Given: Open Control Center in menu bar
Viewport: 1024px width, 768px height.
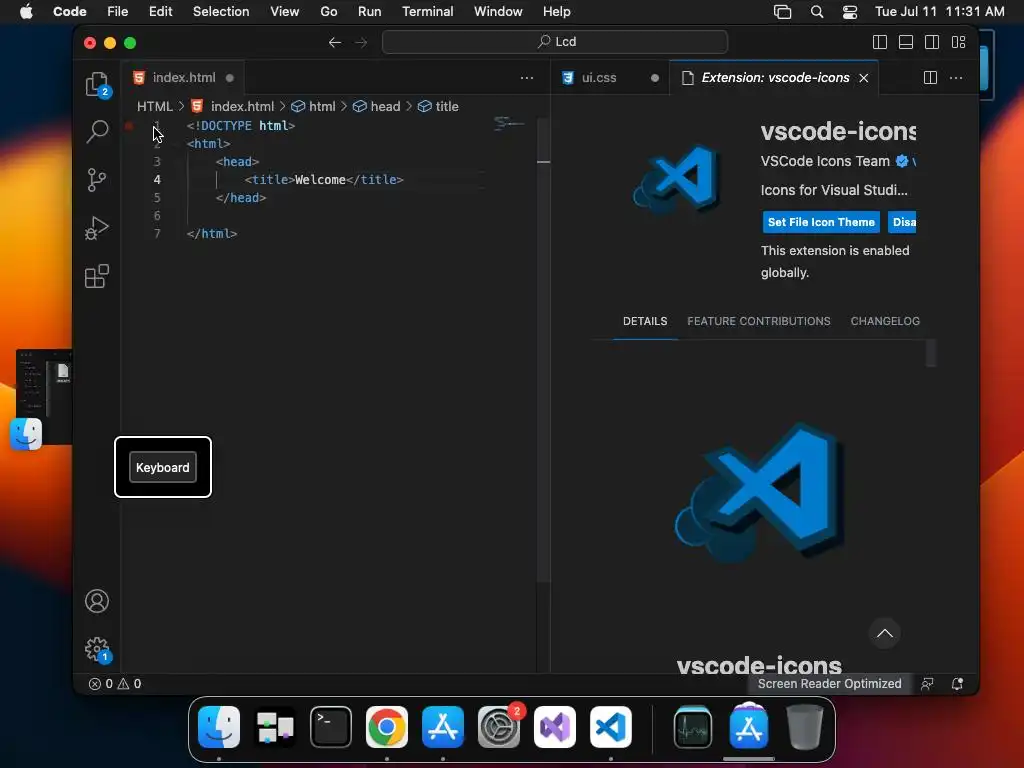Looking at the screenshot, I should pyautogui.click(x=850, y=12).
